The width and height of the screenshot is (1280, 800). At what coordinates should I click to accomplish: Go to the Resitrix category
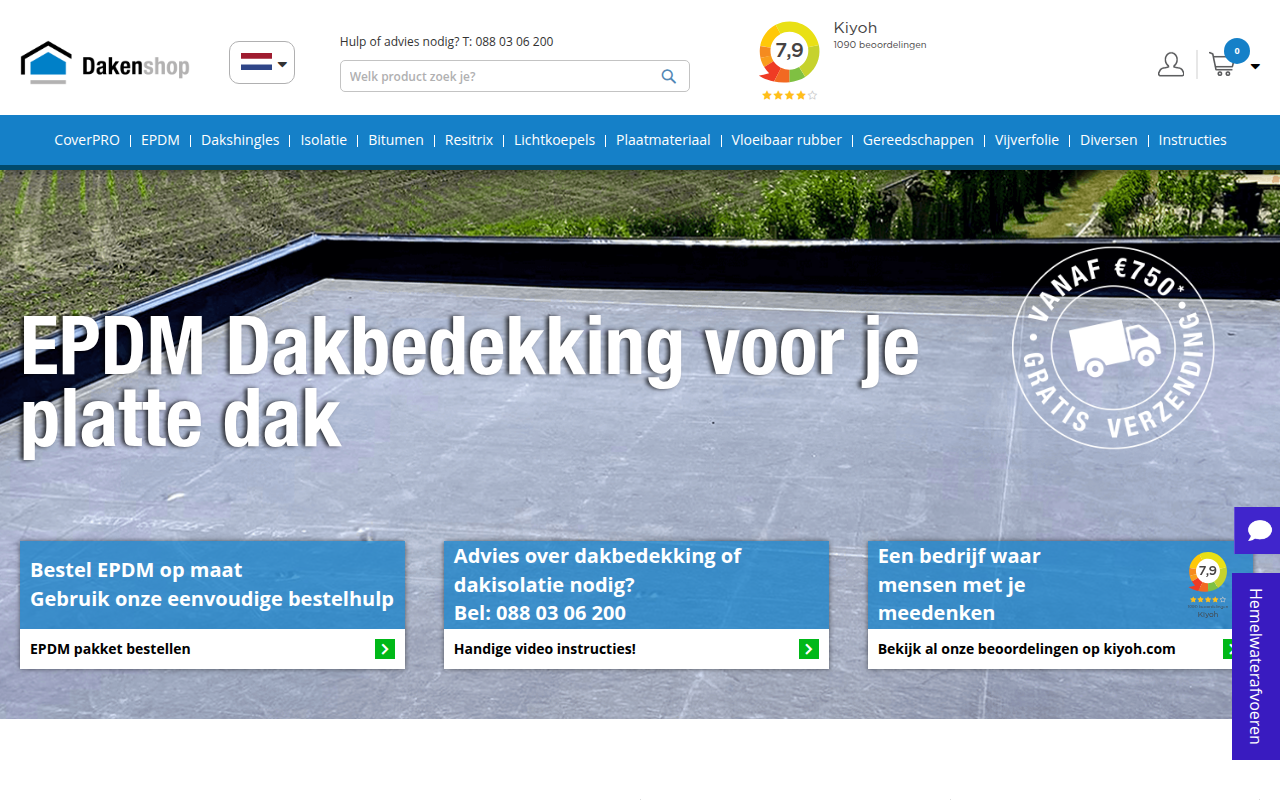click(469, 140)
